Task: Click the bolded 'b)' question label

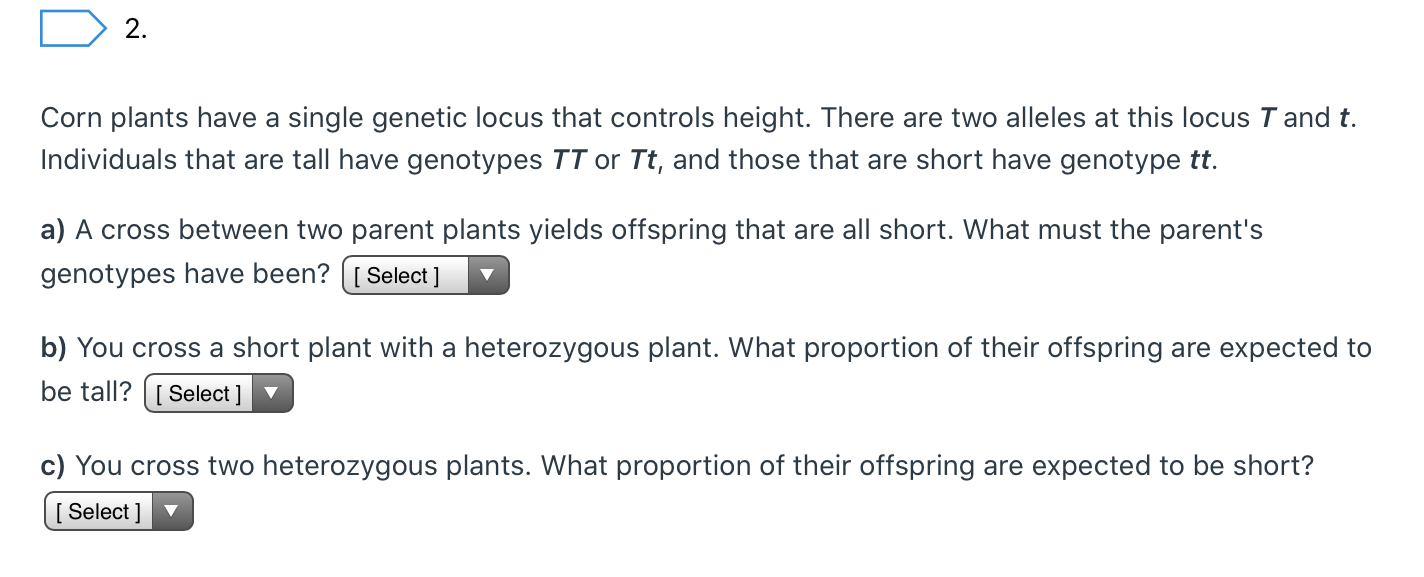Action: (52, 347)
